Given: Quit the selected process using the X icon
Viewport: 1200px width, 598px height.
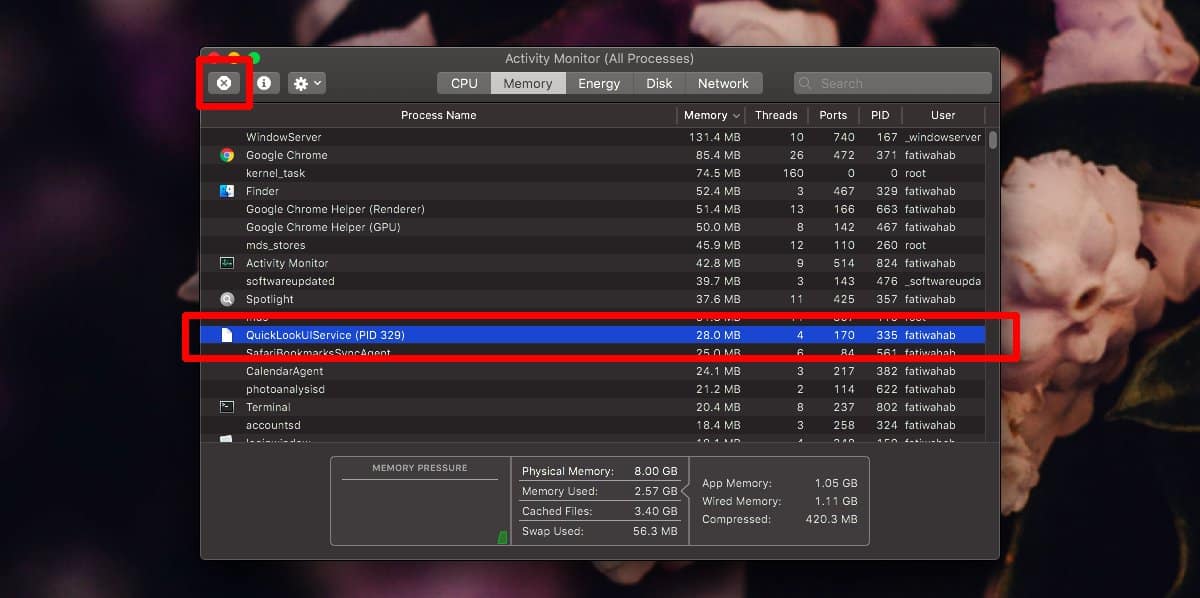Looking at the screenshot, I should pos(224,83).
